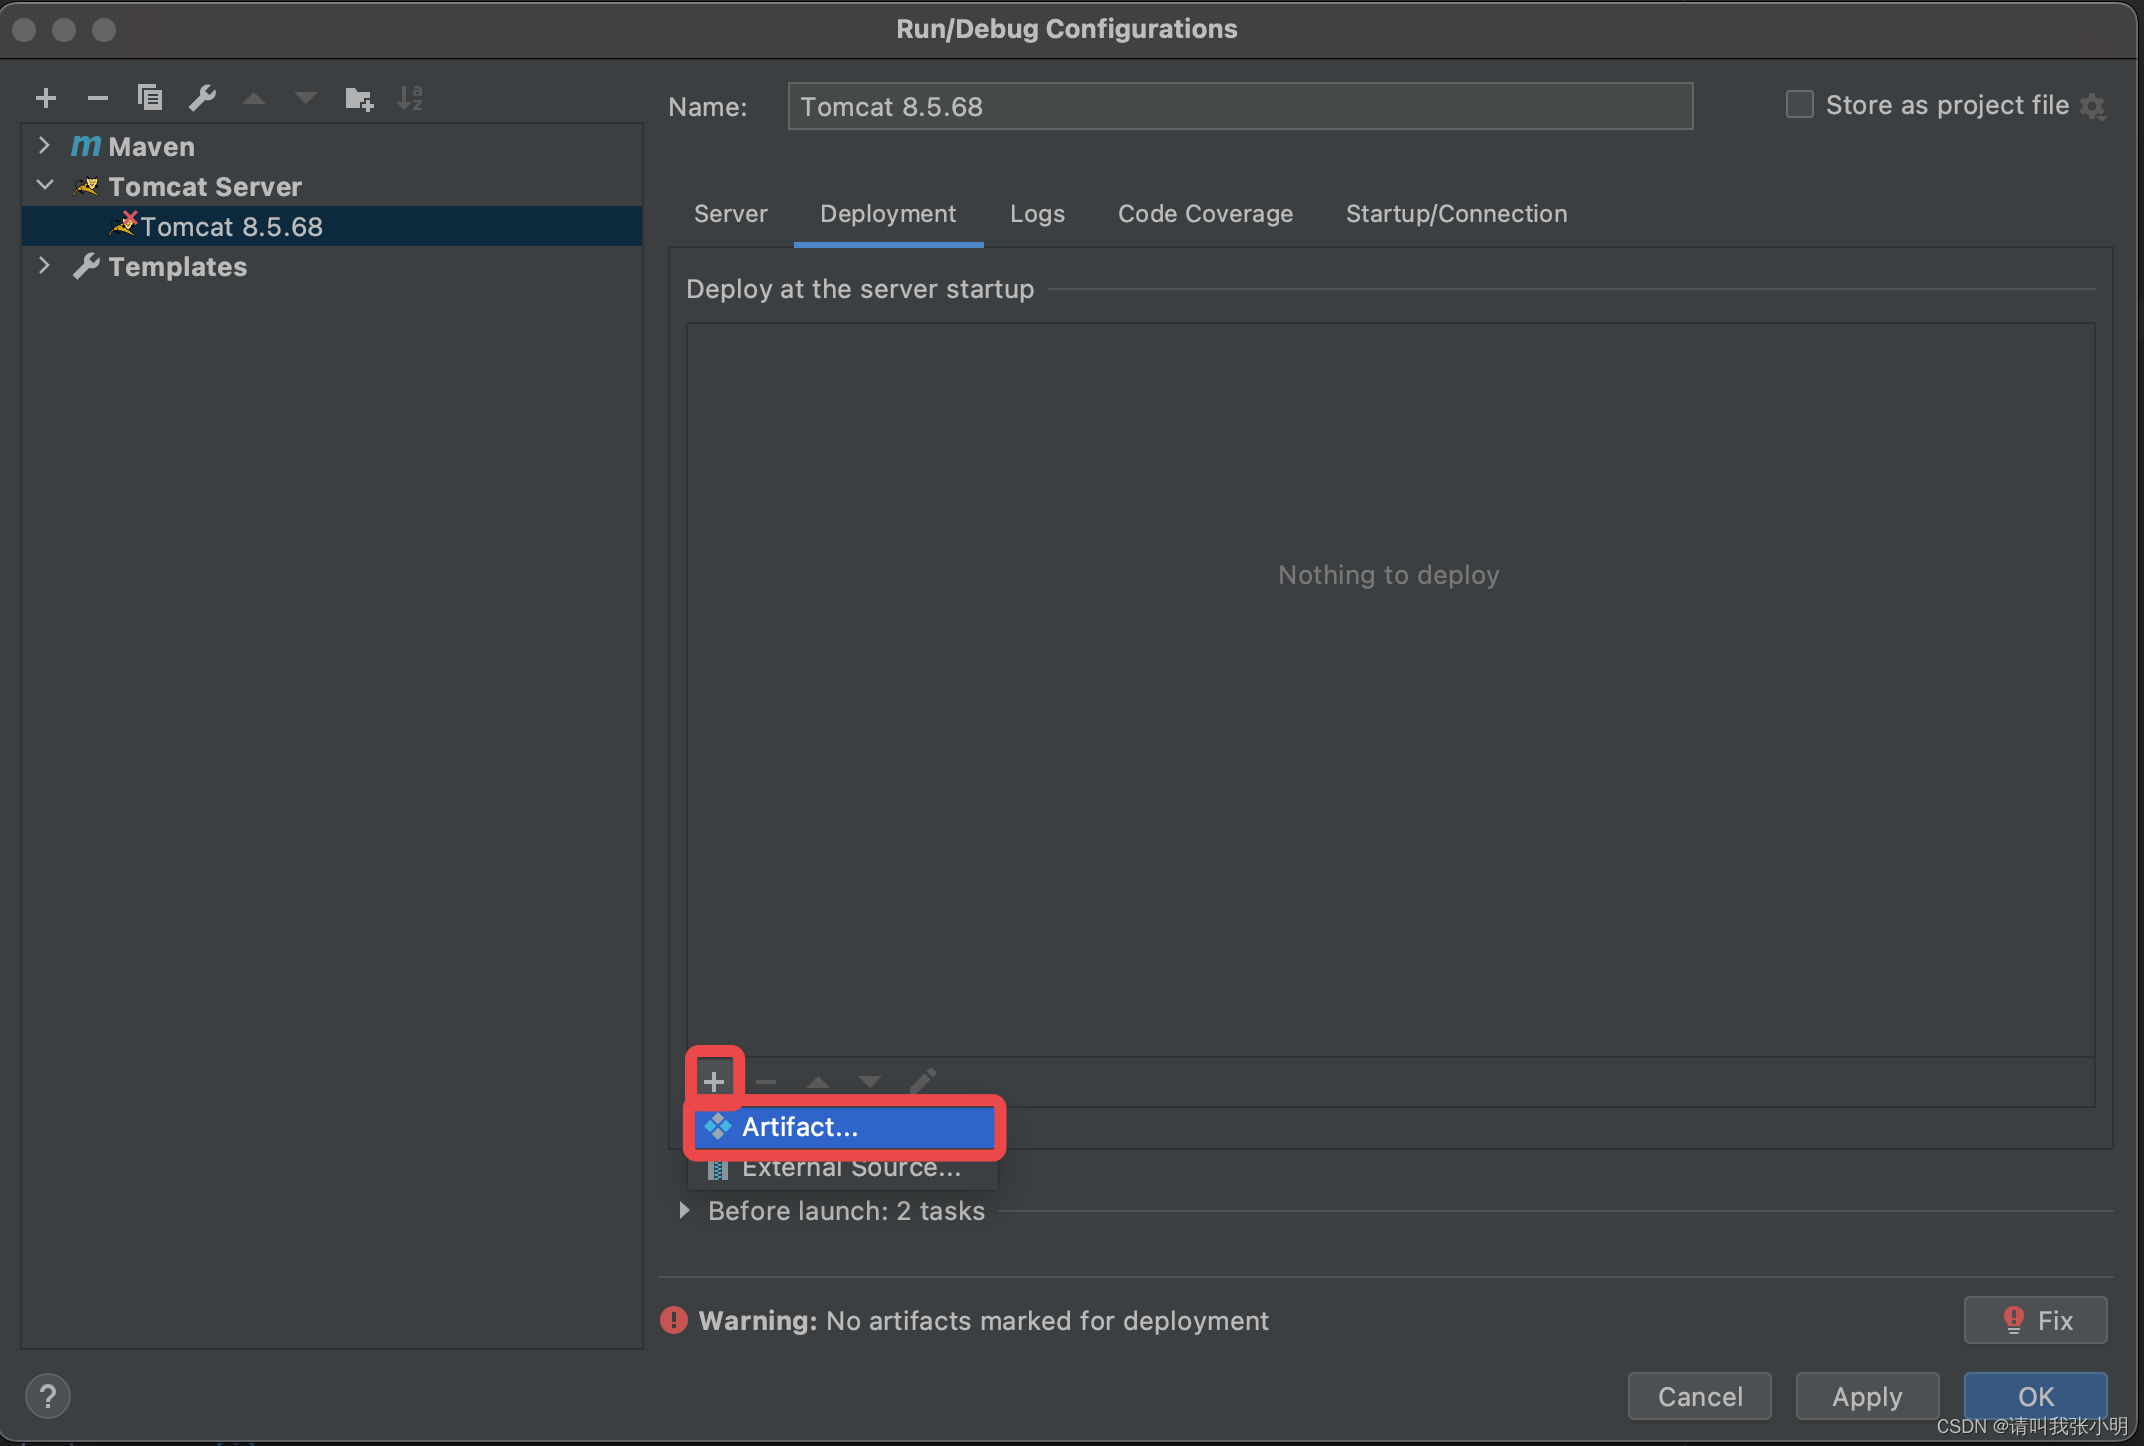Screen dimensions: 2144x1446
Task: Switch to the Server tab
Action: tap(730, 214)
